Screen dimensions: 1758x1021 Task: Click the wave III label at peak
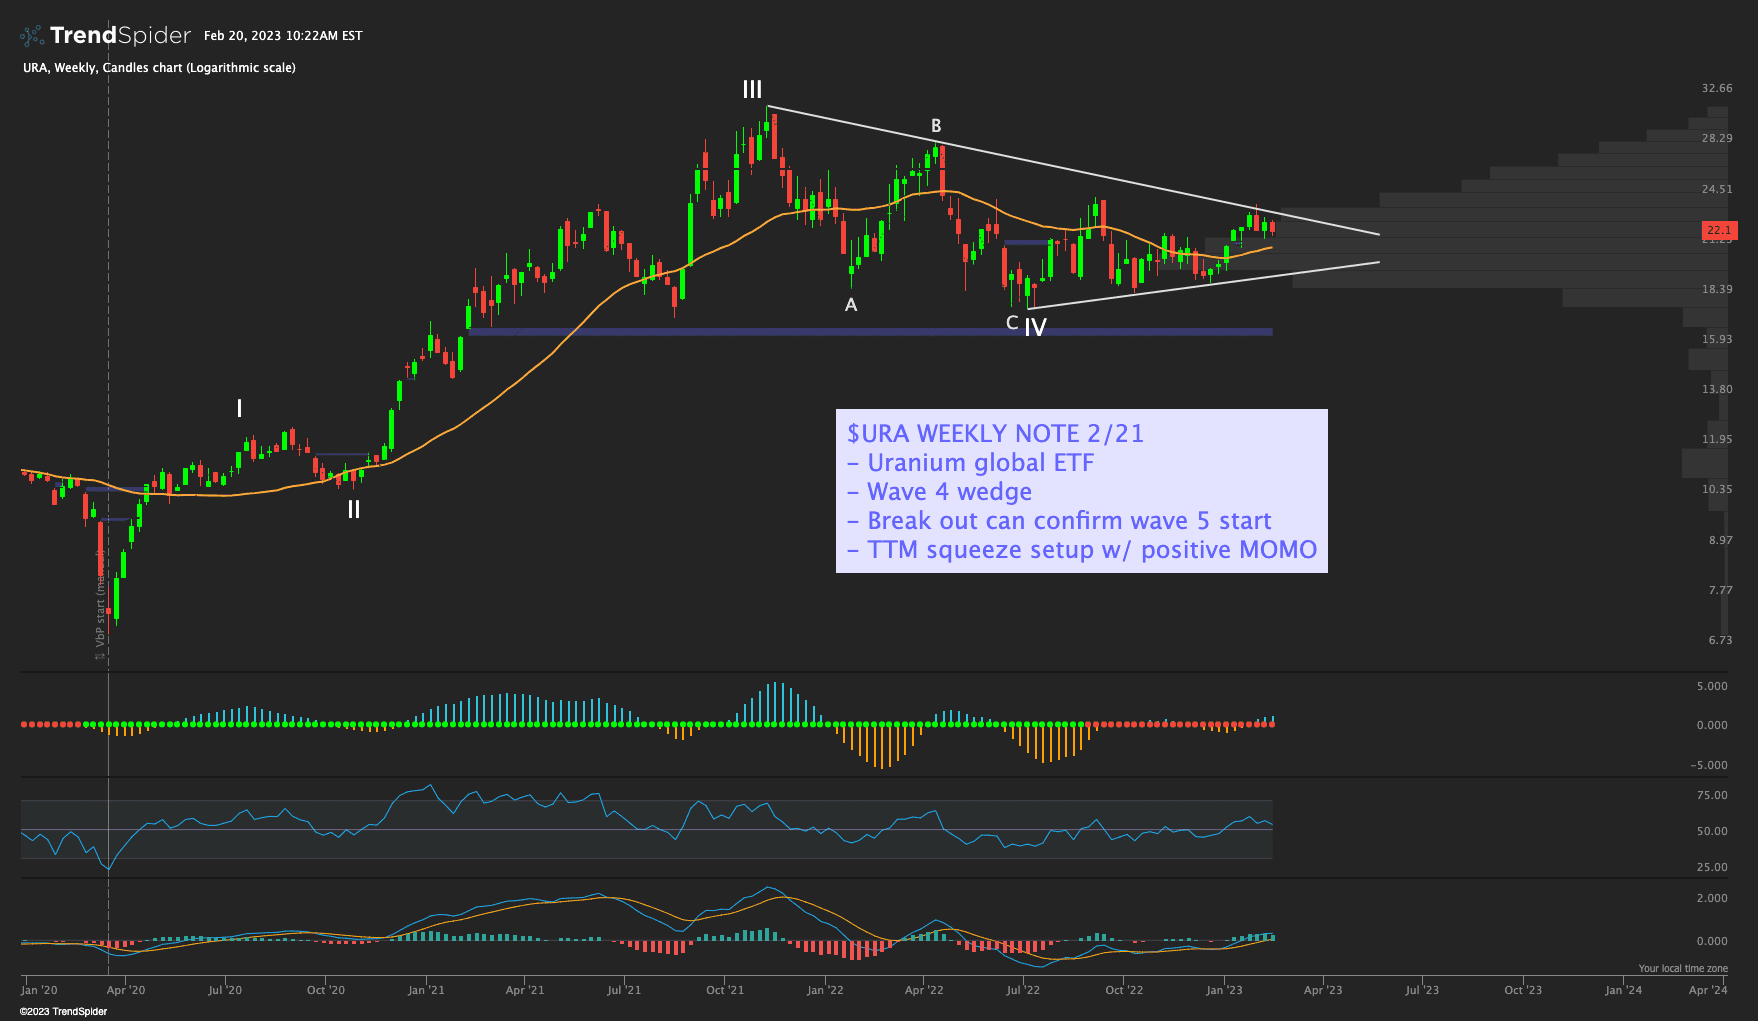(752, 90)
